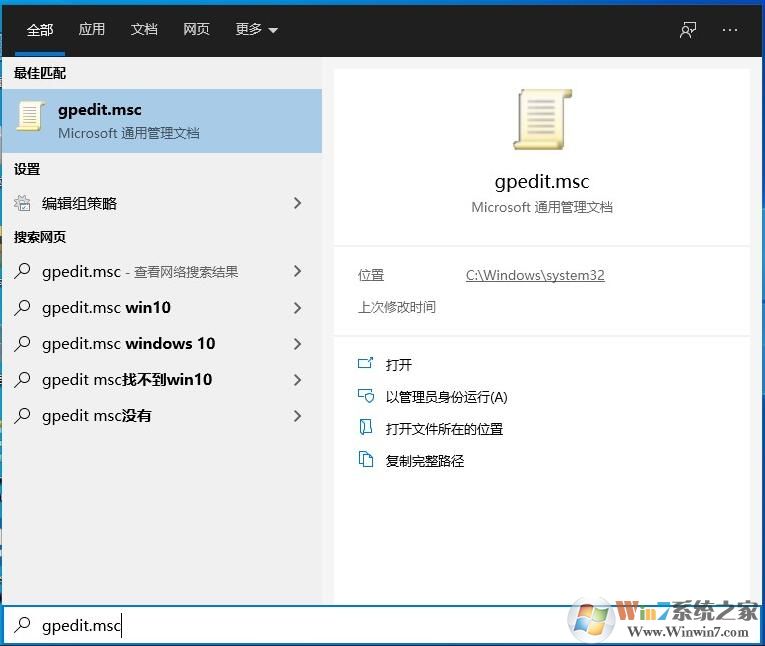The width and height of the screenshot is (765, 646).
Task: Click the search icon beside gpedit msc没有
Action: coord(22,416)
